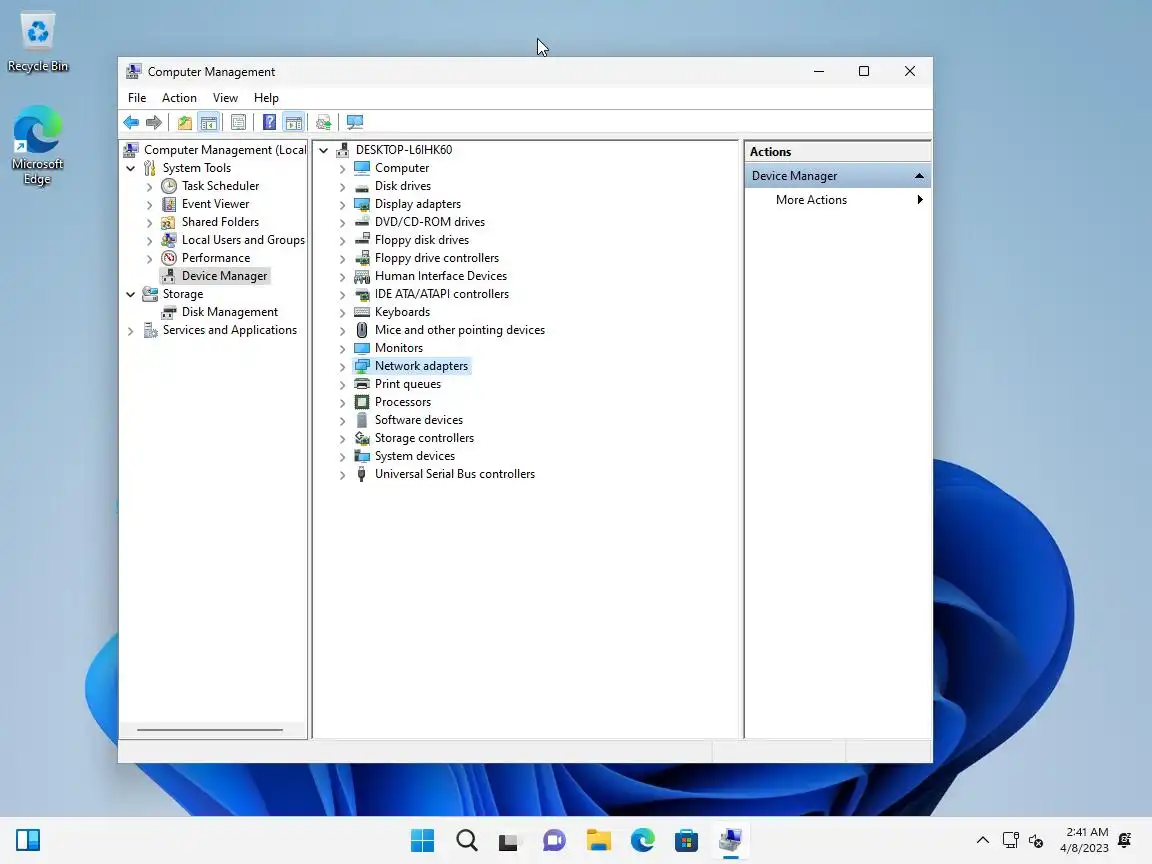Expand the Display adapters chevron

point(342,204)
